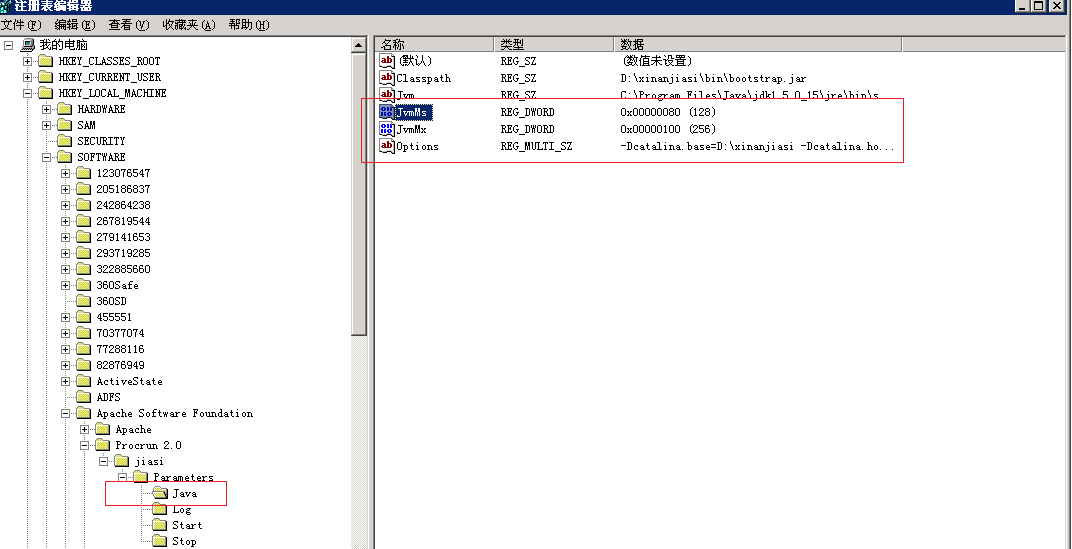Collapse the SOFTWARE key
The height and width of the screenshot is (549, 1072).
46,157
